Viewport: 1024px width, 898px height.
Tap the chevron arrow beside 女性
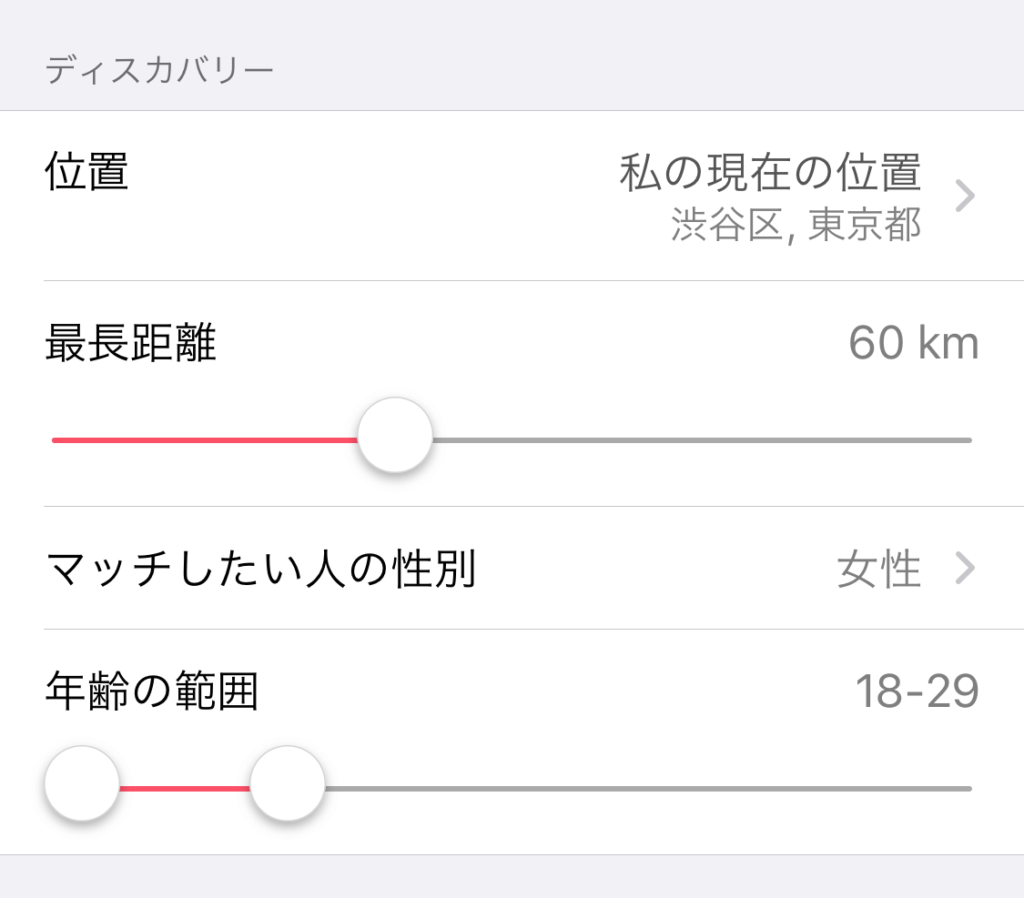tap(964, 569)
